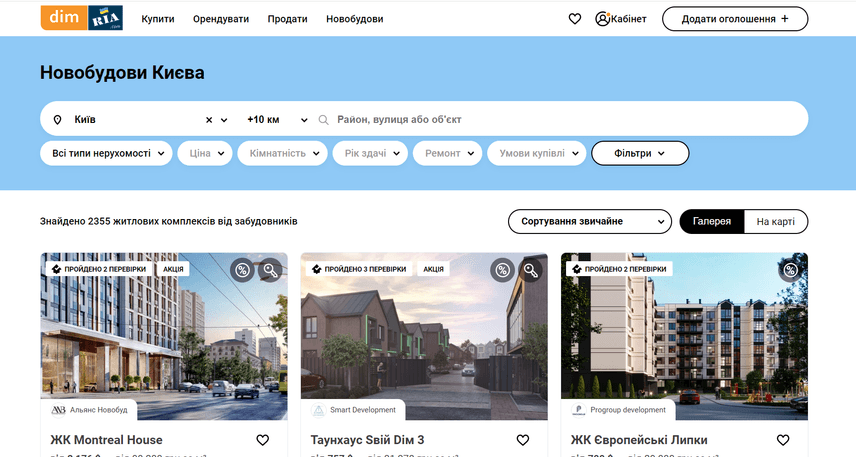Click the DIM.RIA logo
856x457 pixels.
click(x=82, y=18)
